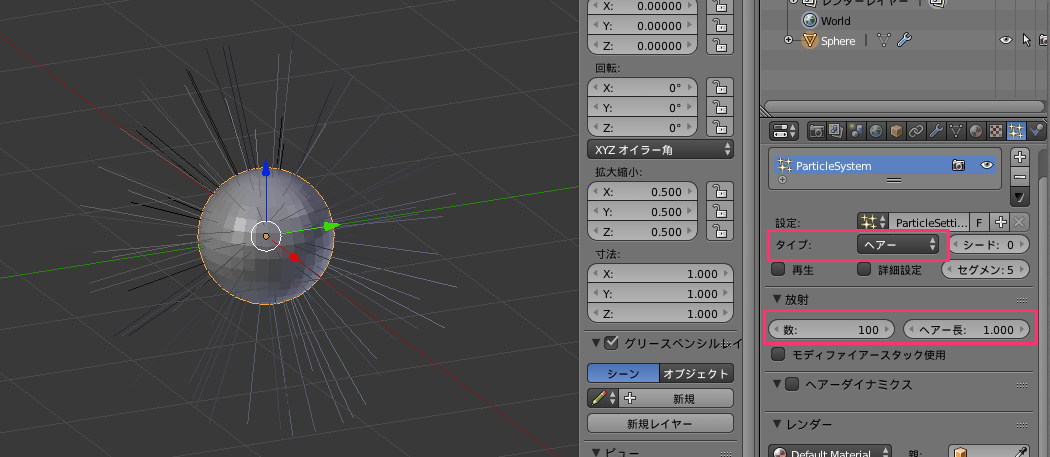Click plus icon to add particle system slot

1020,157
